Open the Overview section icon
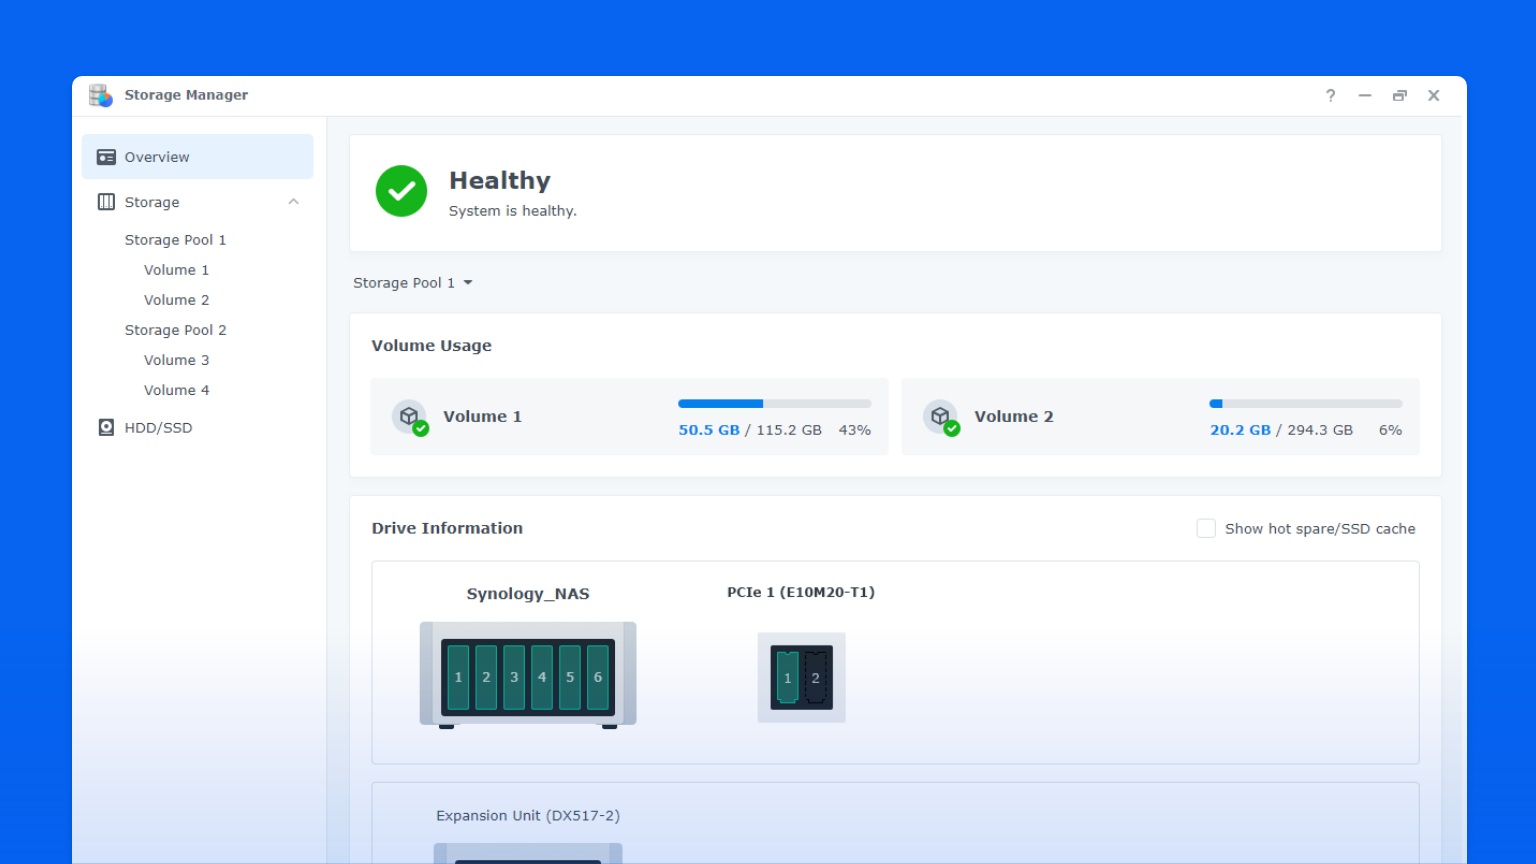This screenshot has width=1536, height=864. (x=106, y=157)
